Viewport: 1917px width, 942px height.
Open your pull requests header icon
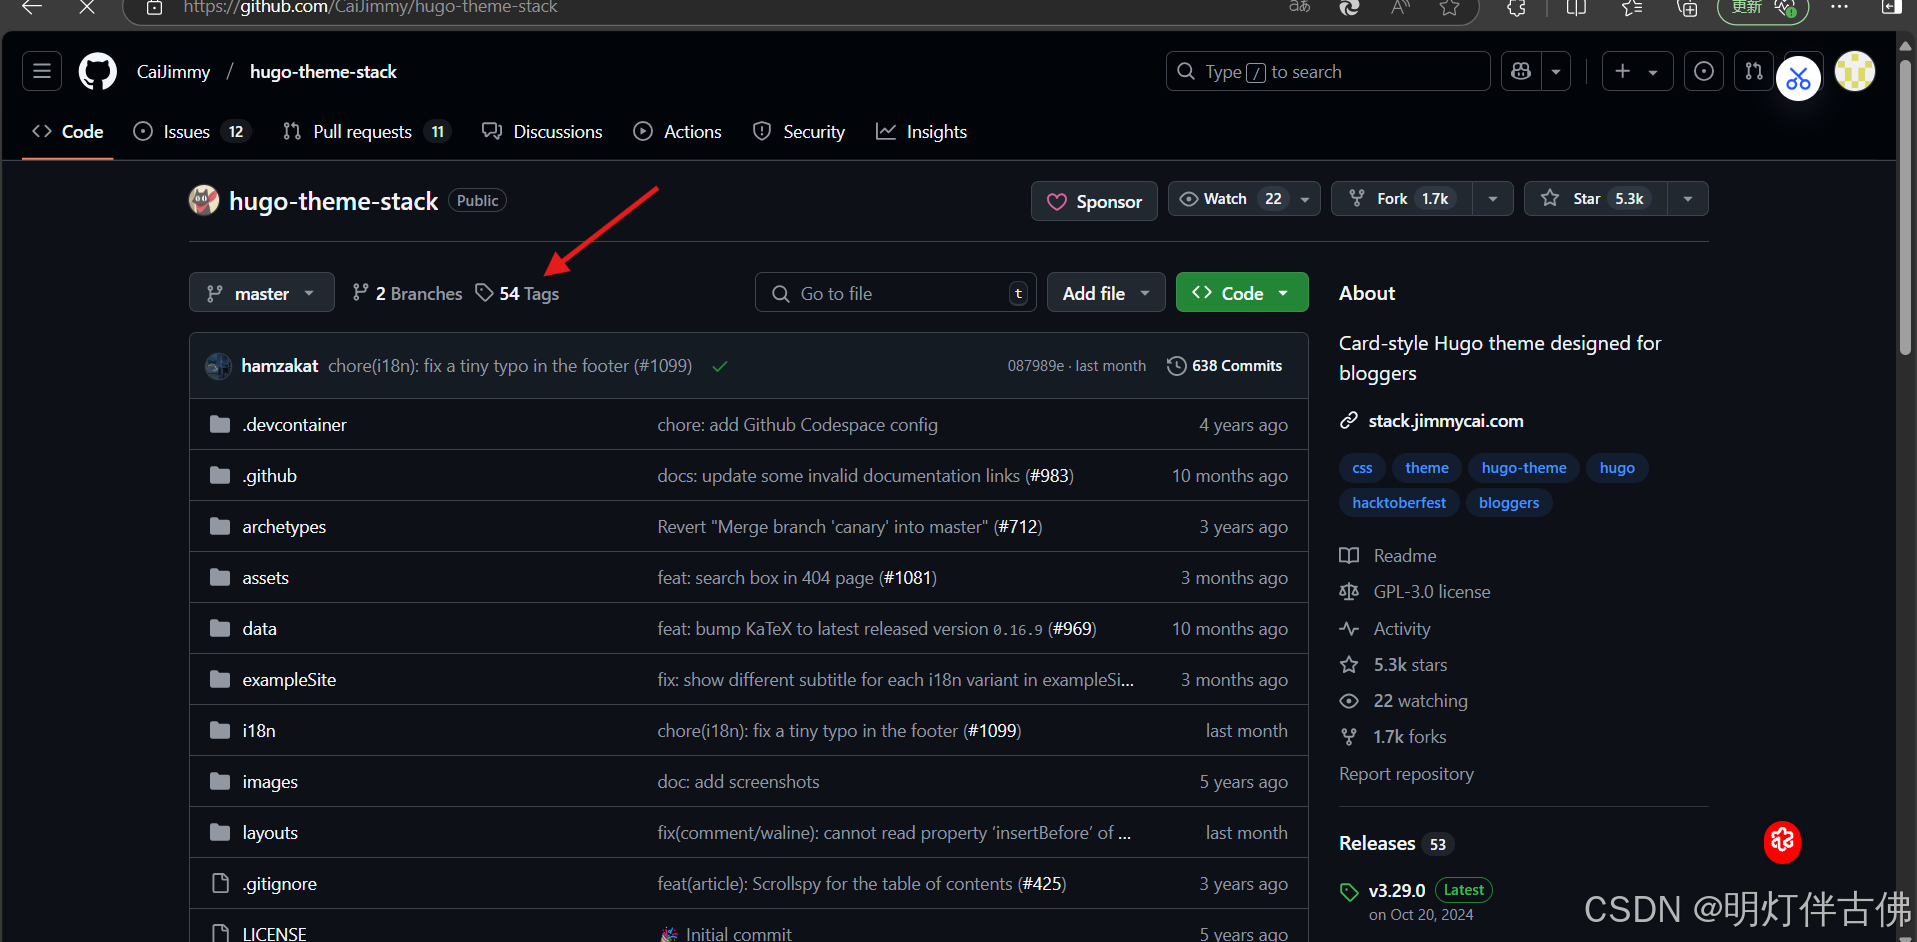(x=1754, y=71)
